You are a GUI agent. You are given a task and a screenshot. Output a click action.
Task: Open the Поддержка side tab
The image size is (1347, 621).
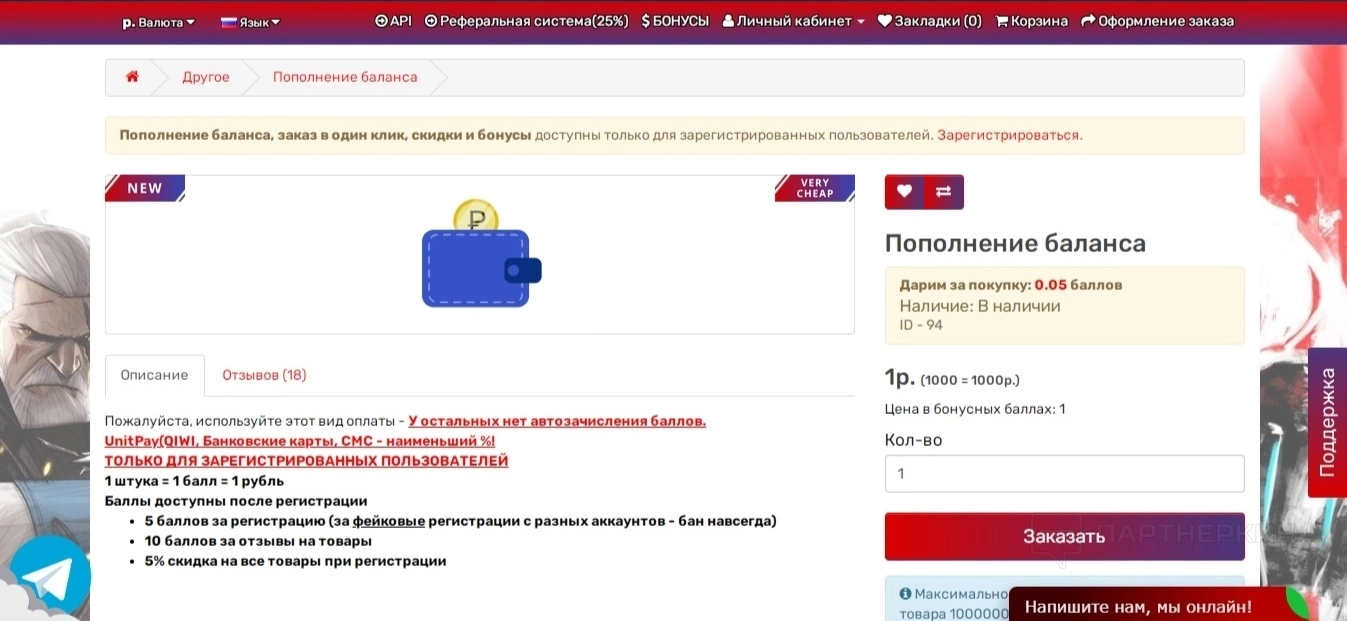[1327, 422]
